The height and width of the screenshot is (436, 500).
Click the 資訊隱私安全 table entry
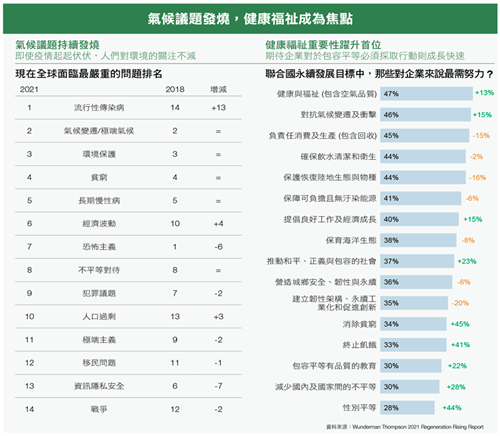(x=99, y=386)
